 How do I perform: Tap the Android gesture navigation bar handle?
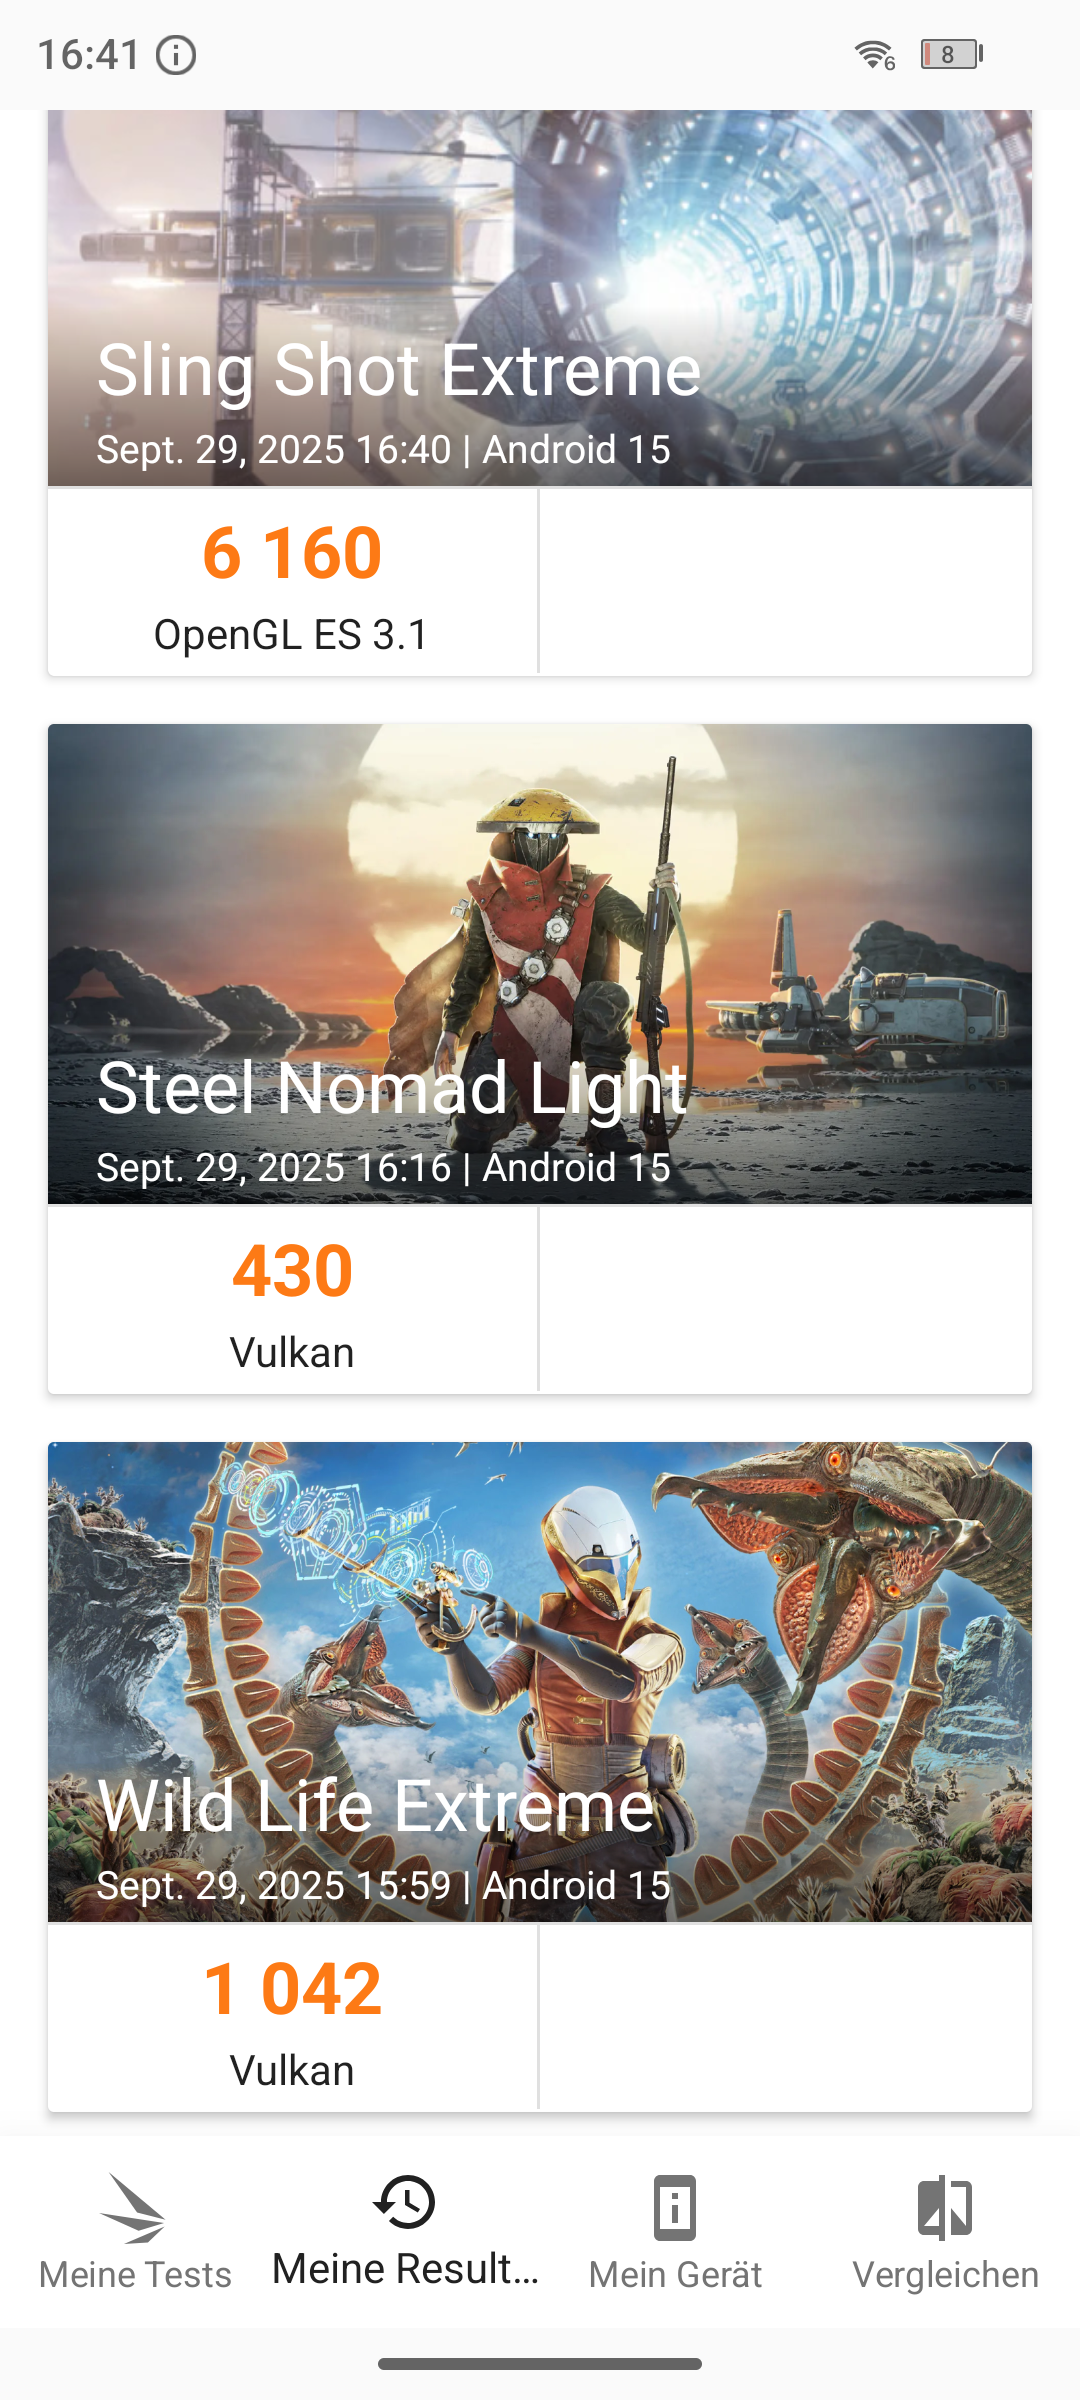pos(540,2364)
